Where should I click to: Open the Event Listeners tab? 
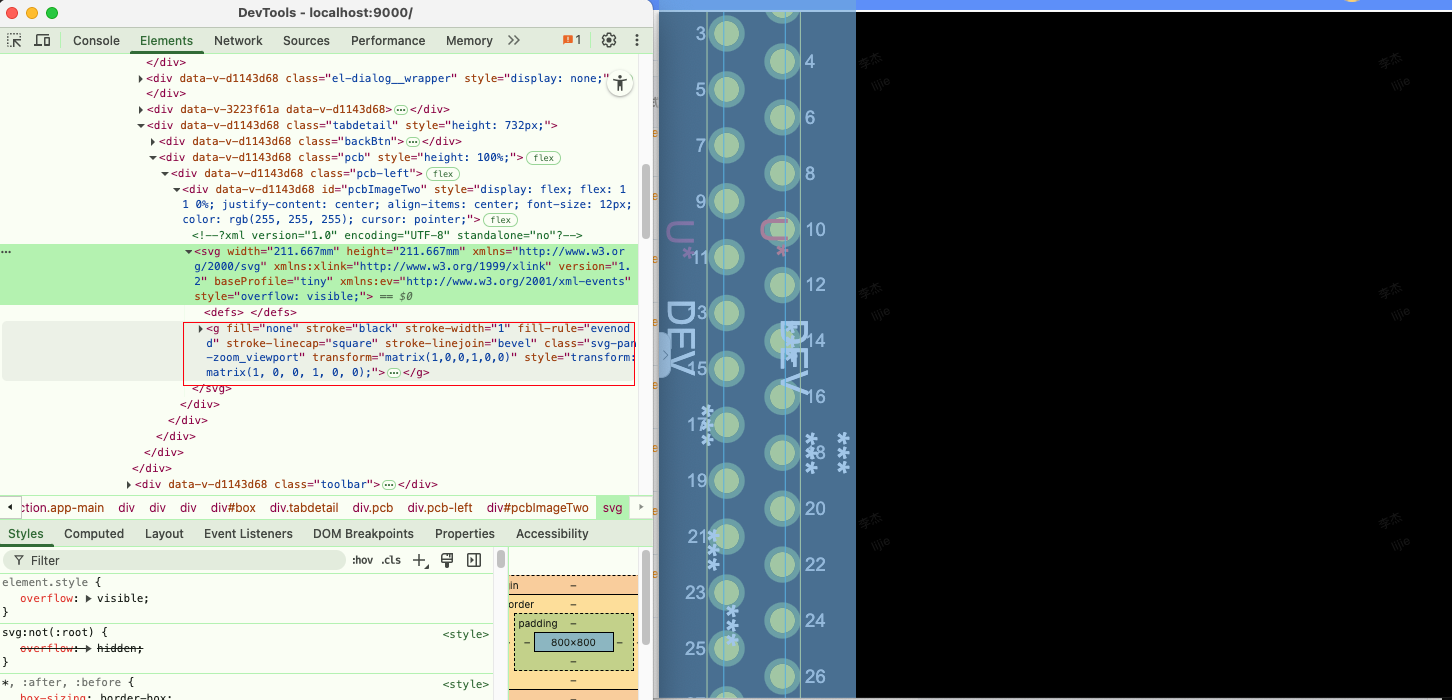pyautogui.click(x=248, y=533)
